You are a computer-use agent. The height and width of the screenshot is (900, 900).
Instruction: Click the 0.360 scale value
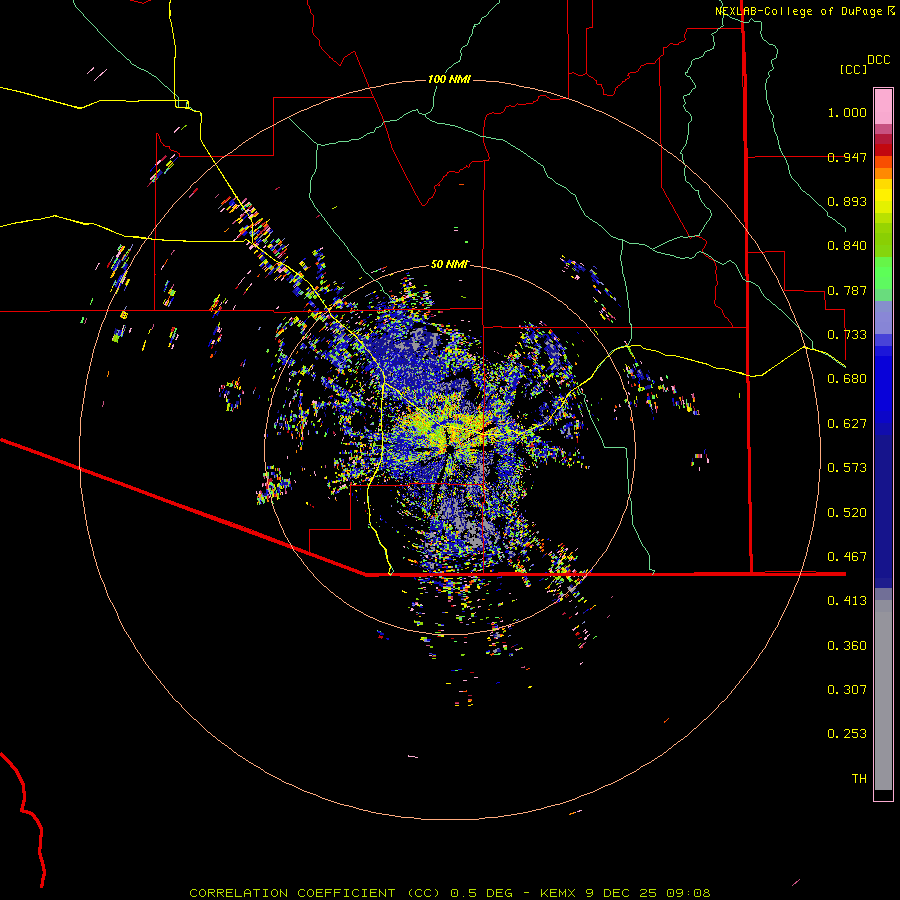[847, 646]
